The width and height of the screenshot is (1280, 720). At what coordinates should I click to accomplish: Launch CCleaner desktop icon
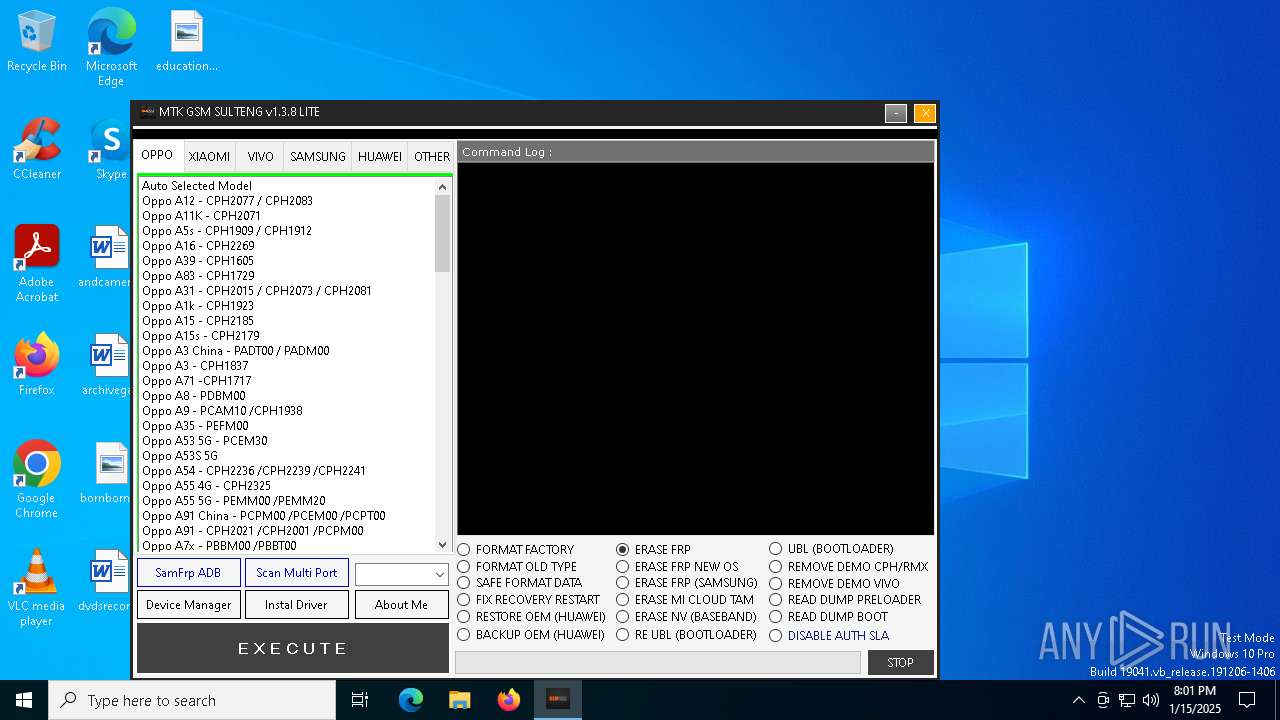coord(37,150)
